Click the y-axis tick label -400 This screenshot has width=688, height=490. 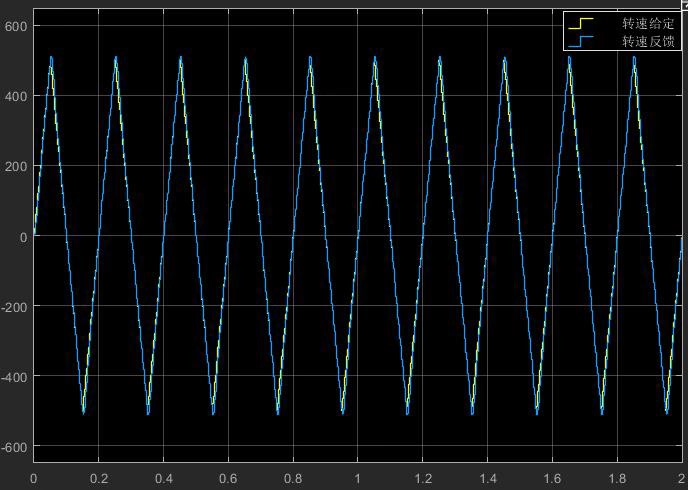point(14,377)
